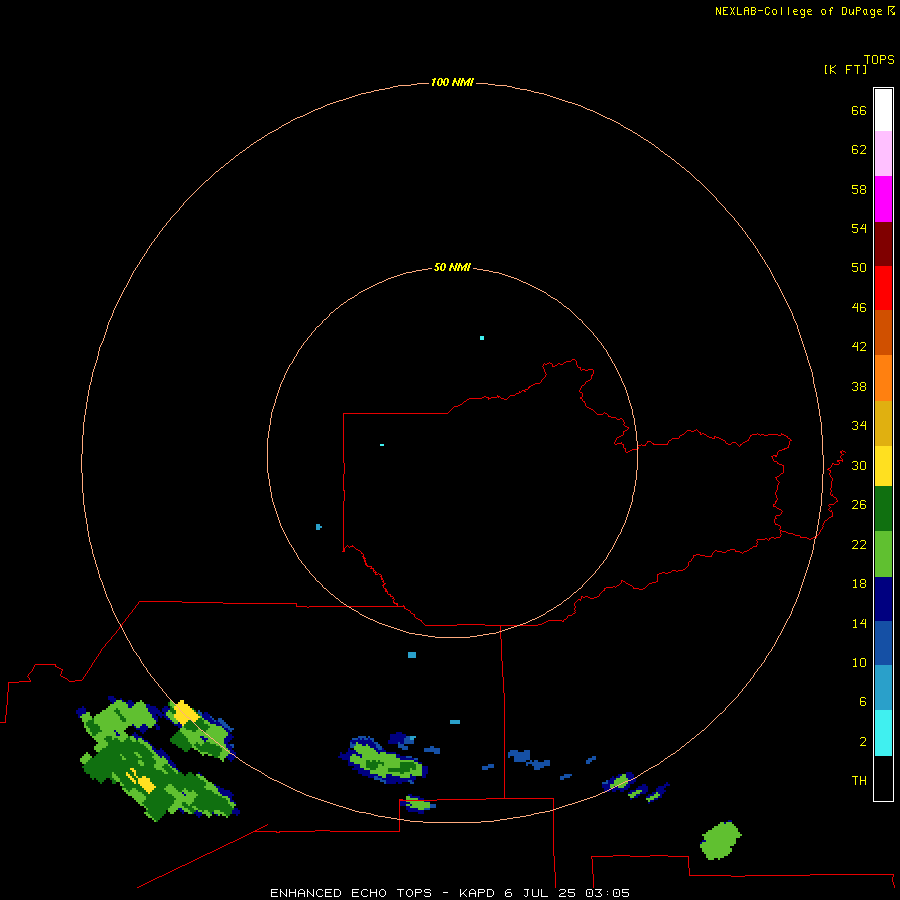Click the gold 38 kft legend swatch
The width and height of the screenshot is (900, 900).
coord(883,423)
